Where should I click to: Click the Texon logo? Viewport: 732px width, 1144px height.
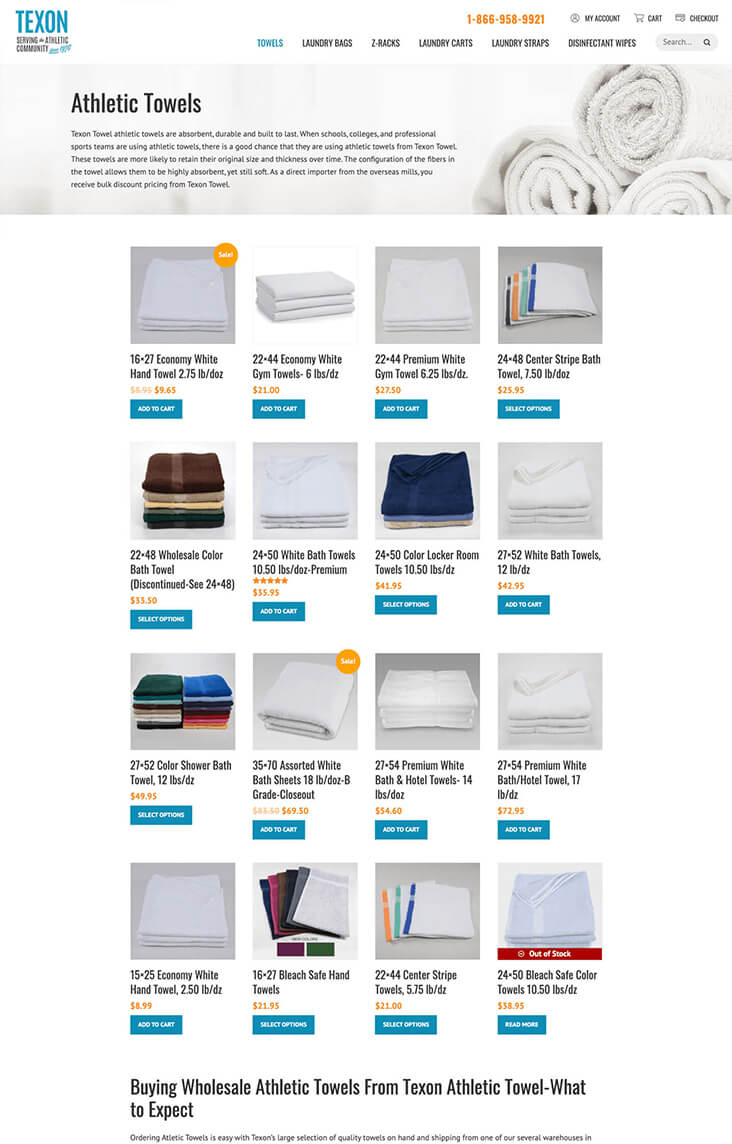pos(44,33)
